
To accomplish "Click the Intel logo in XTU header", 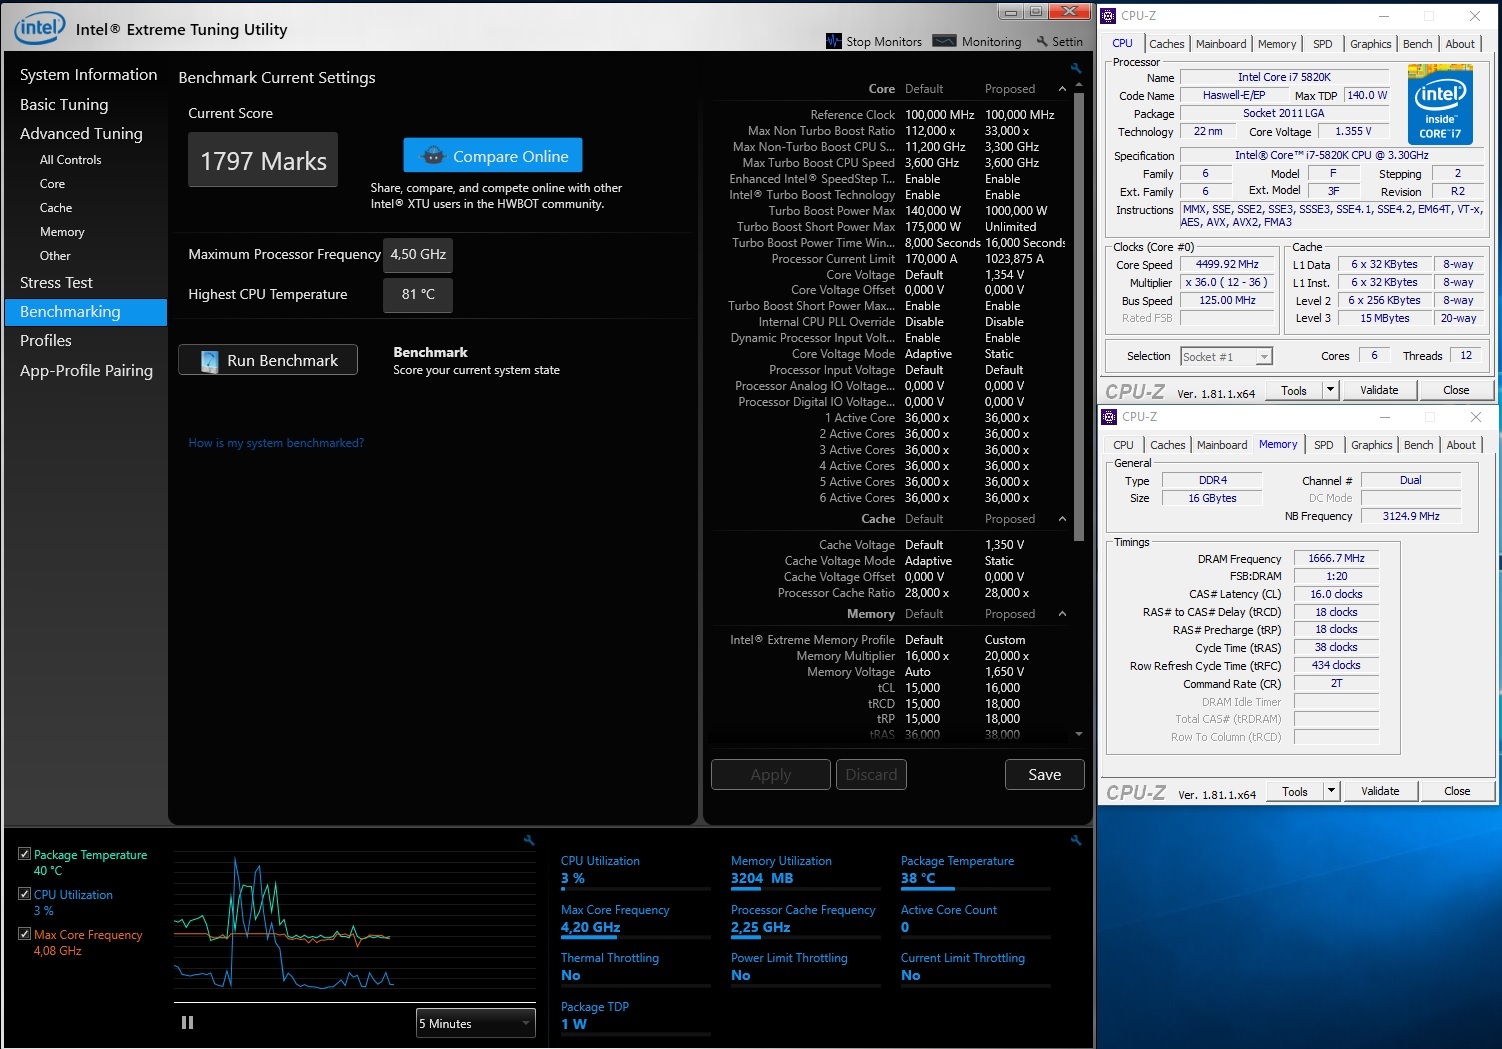I will point(40,28).
